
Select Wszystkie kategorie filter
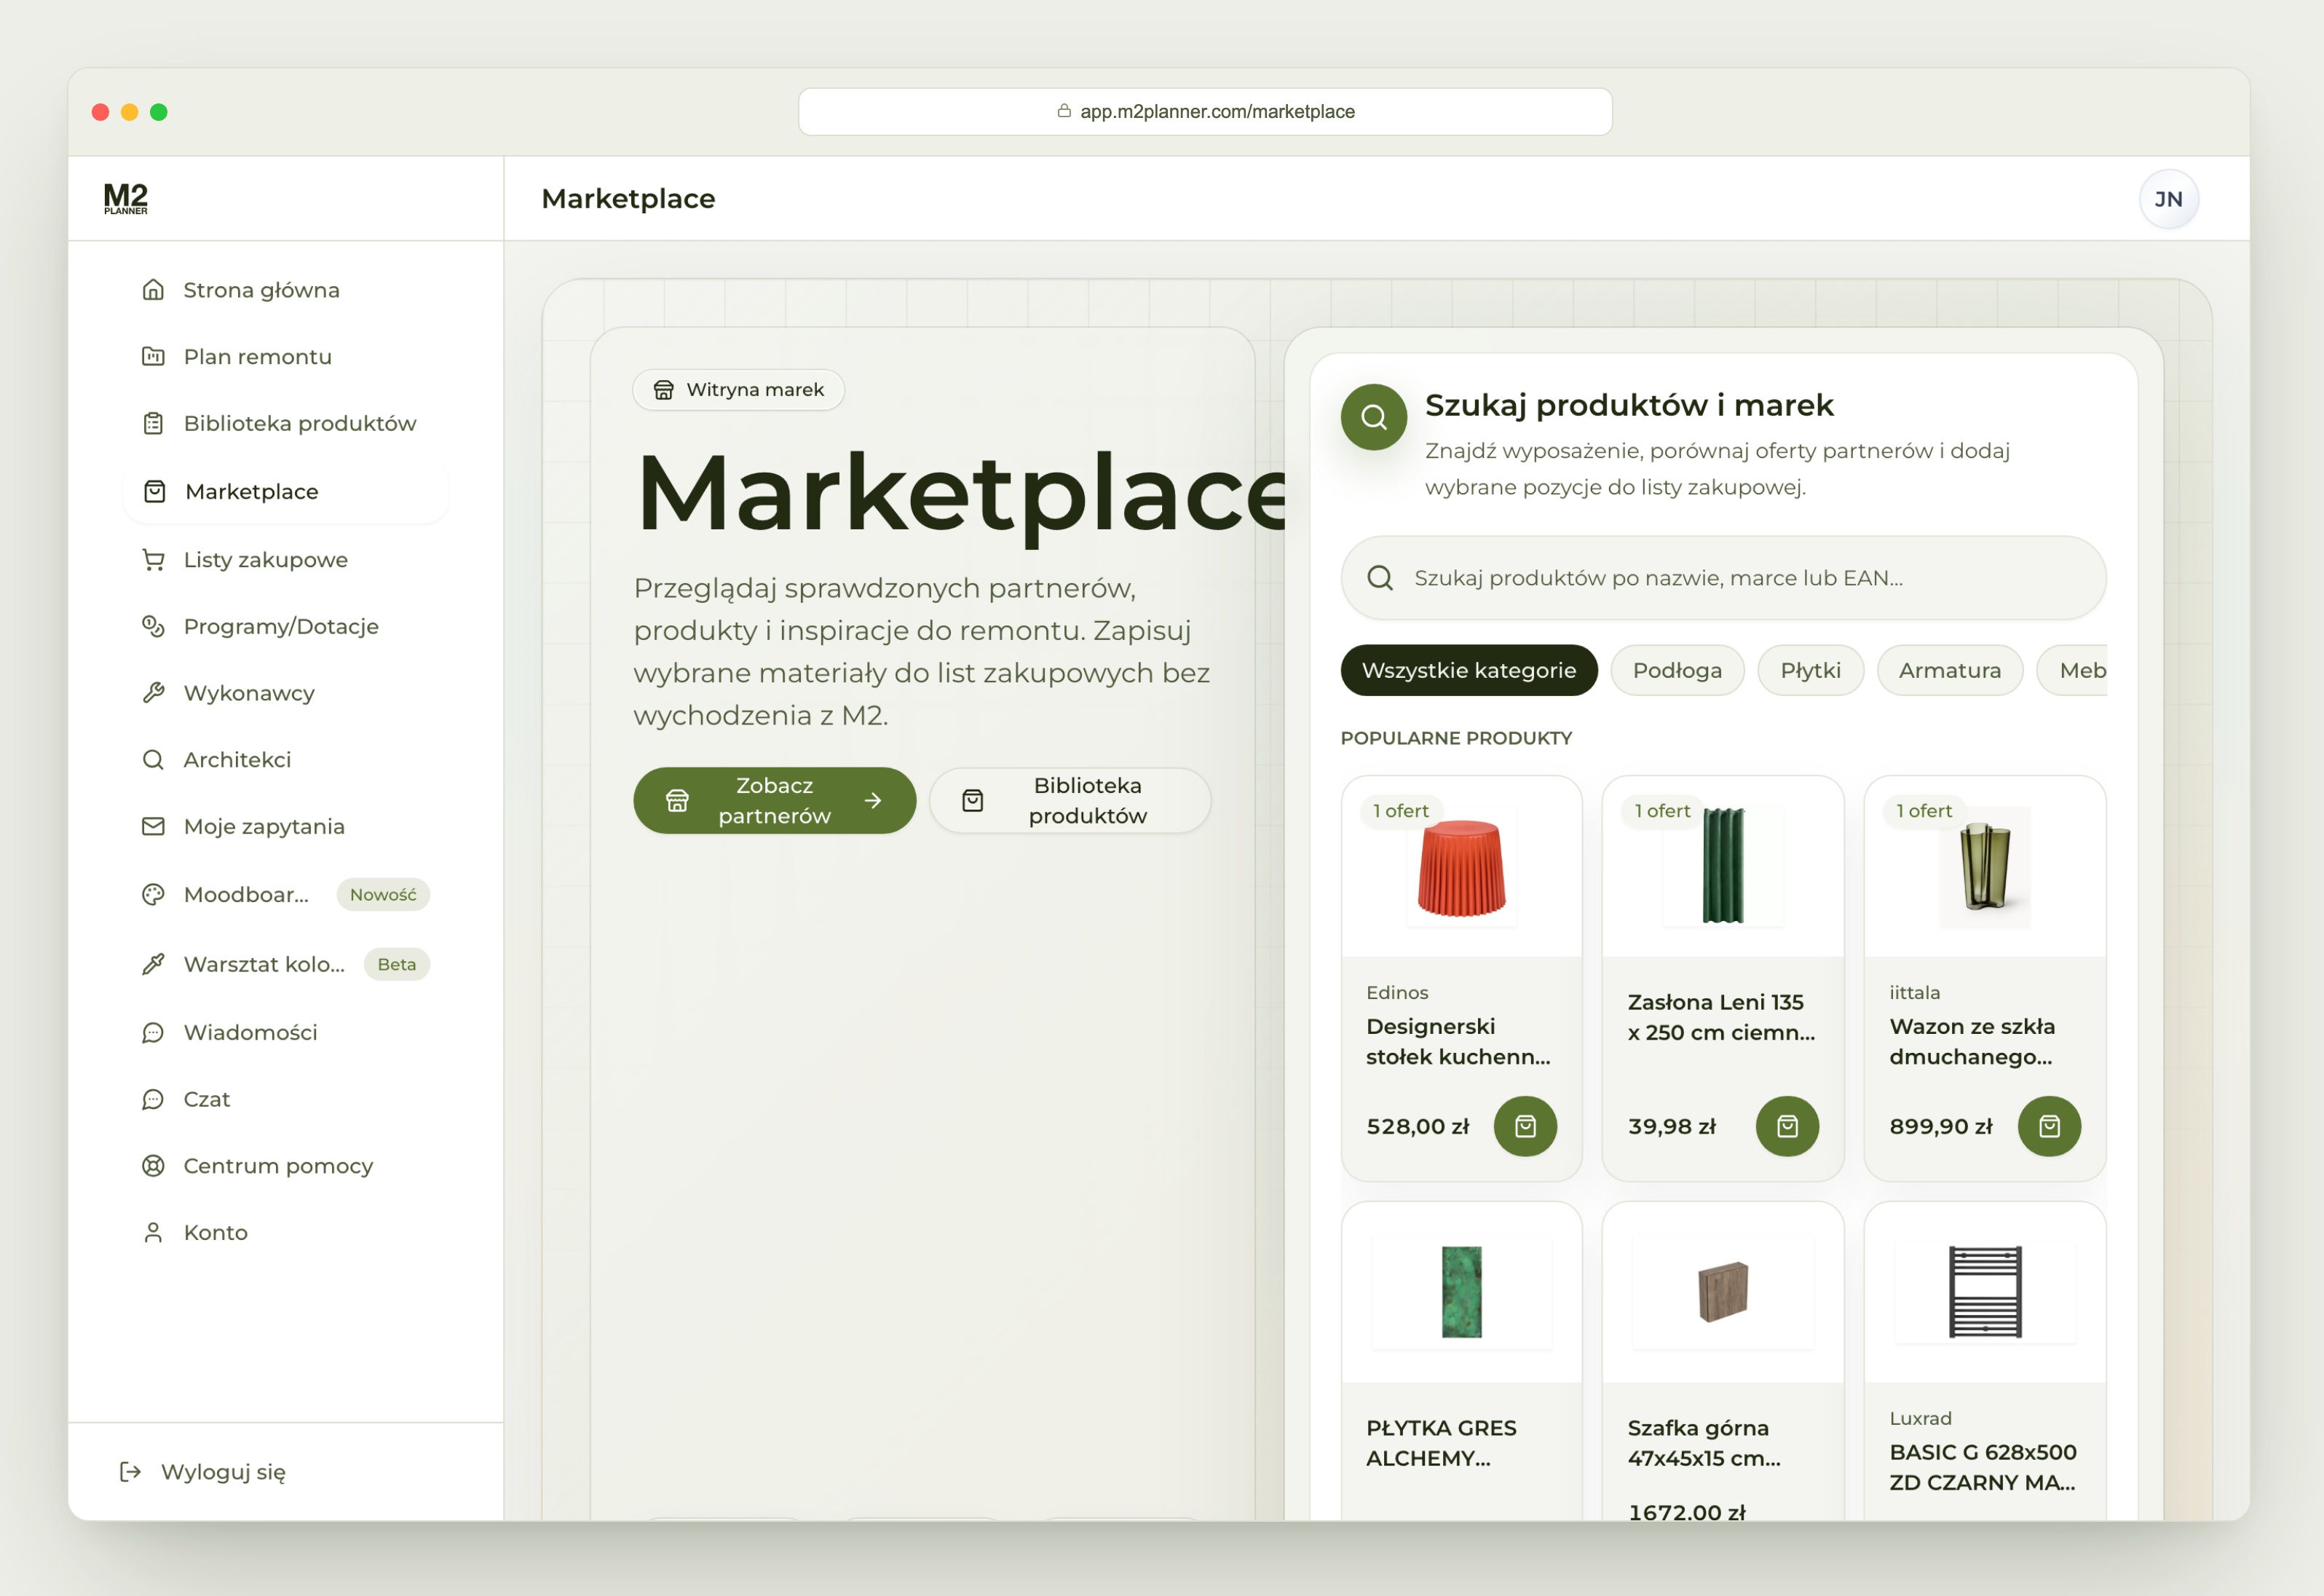[1469, 670]
